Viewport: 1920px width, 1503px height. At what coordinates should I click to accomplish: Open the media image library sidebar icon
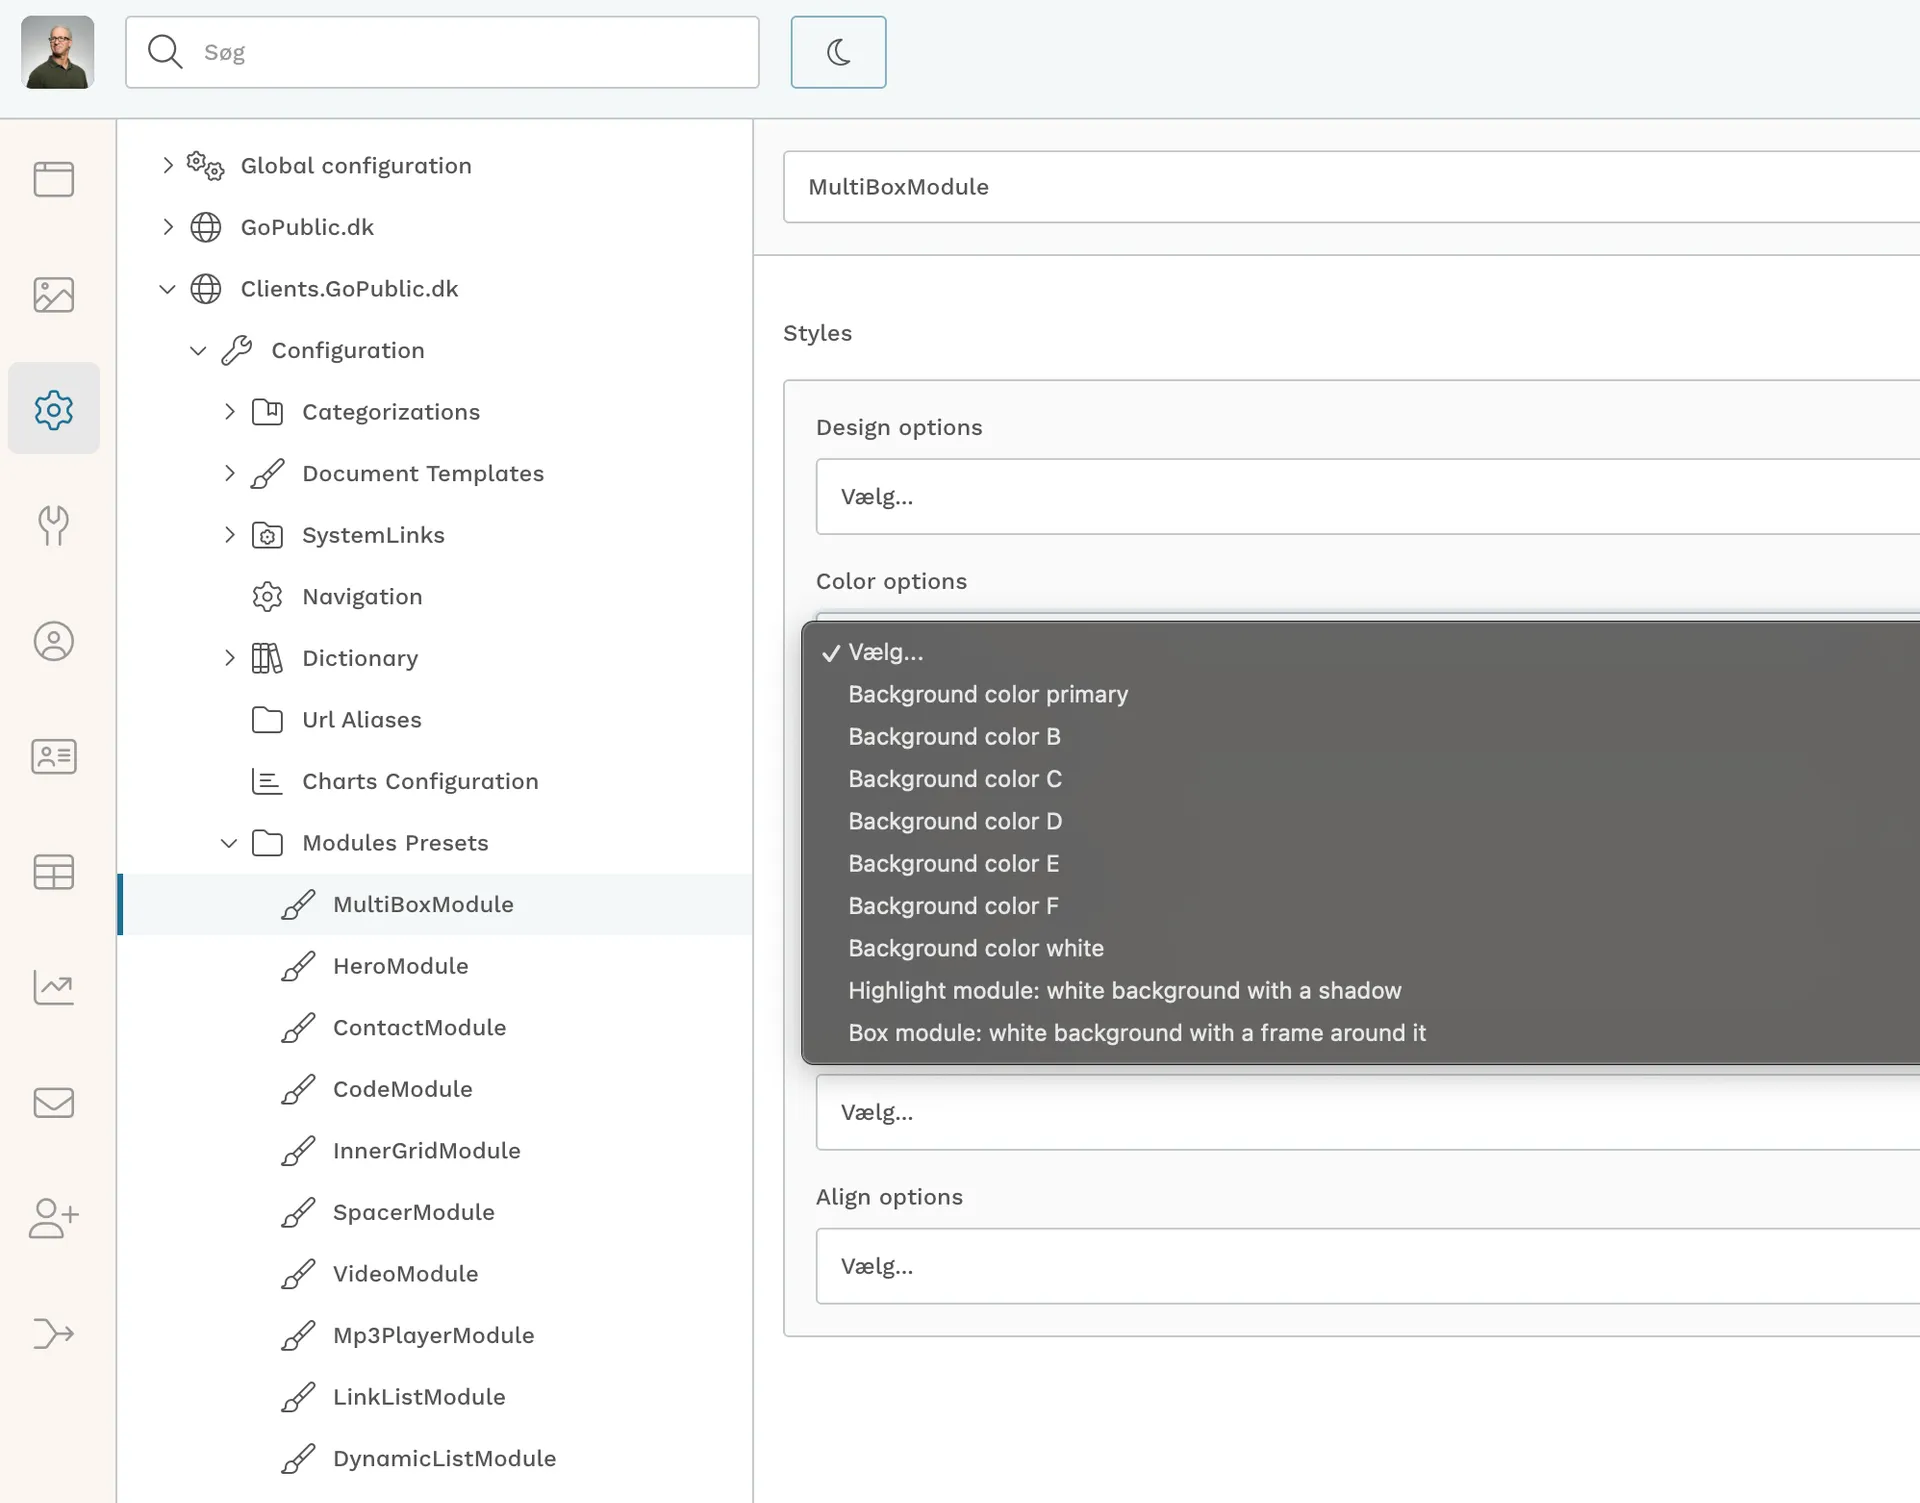(x=54, y=295)
